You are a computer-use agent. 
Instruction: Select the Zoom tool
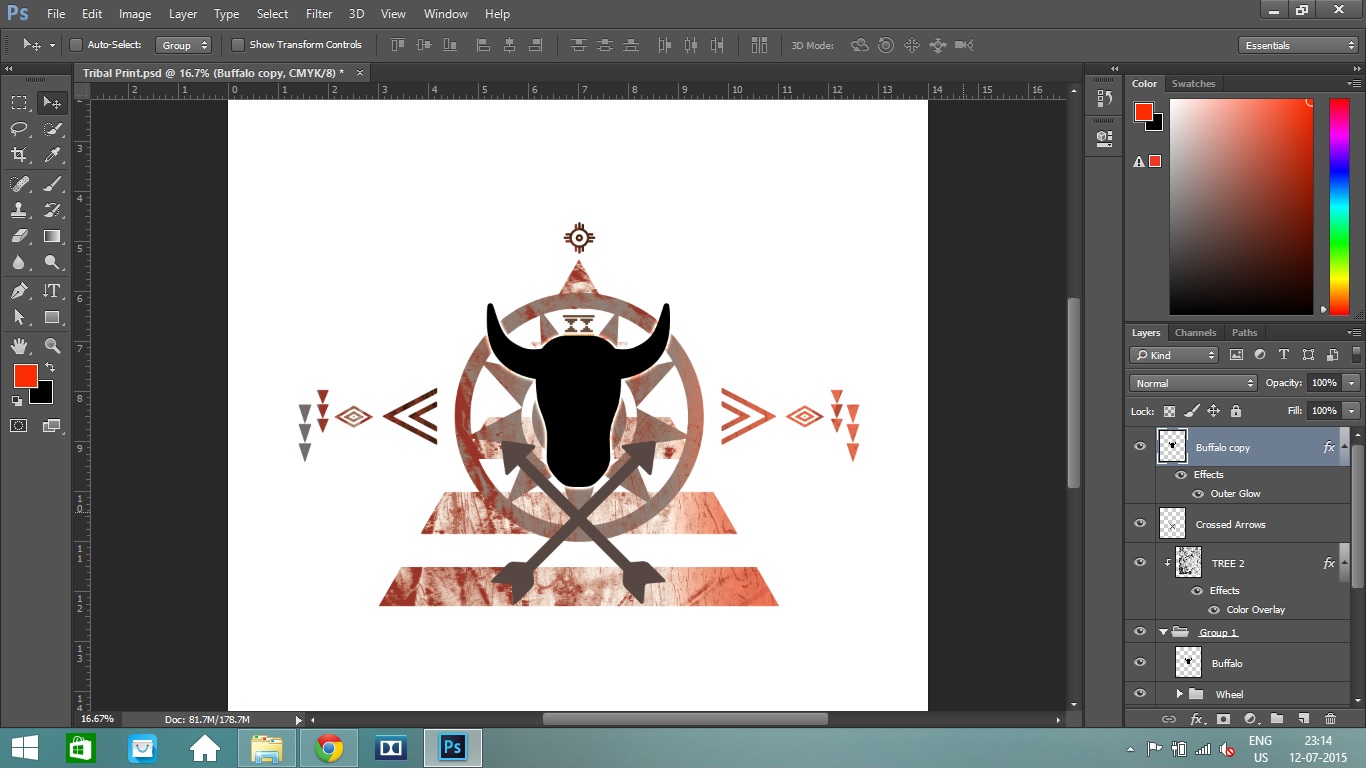coord(52,346)
